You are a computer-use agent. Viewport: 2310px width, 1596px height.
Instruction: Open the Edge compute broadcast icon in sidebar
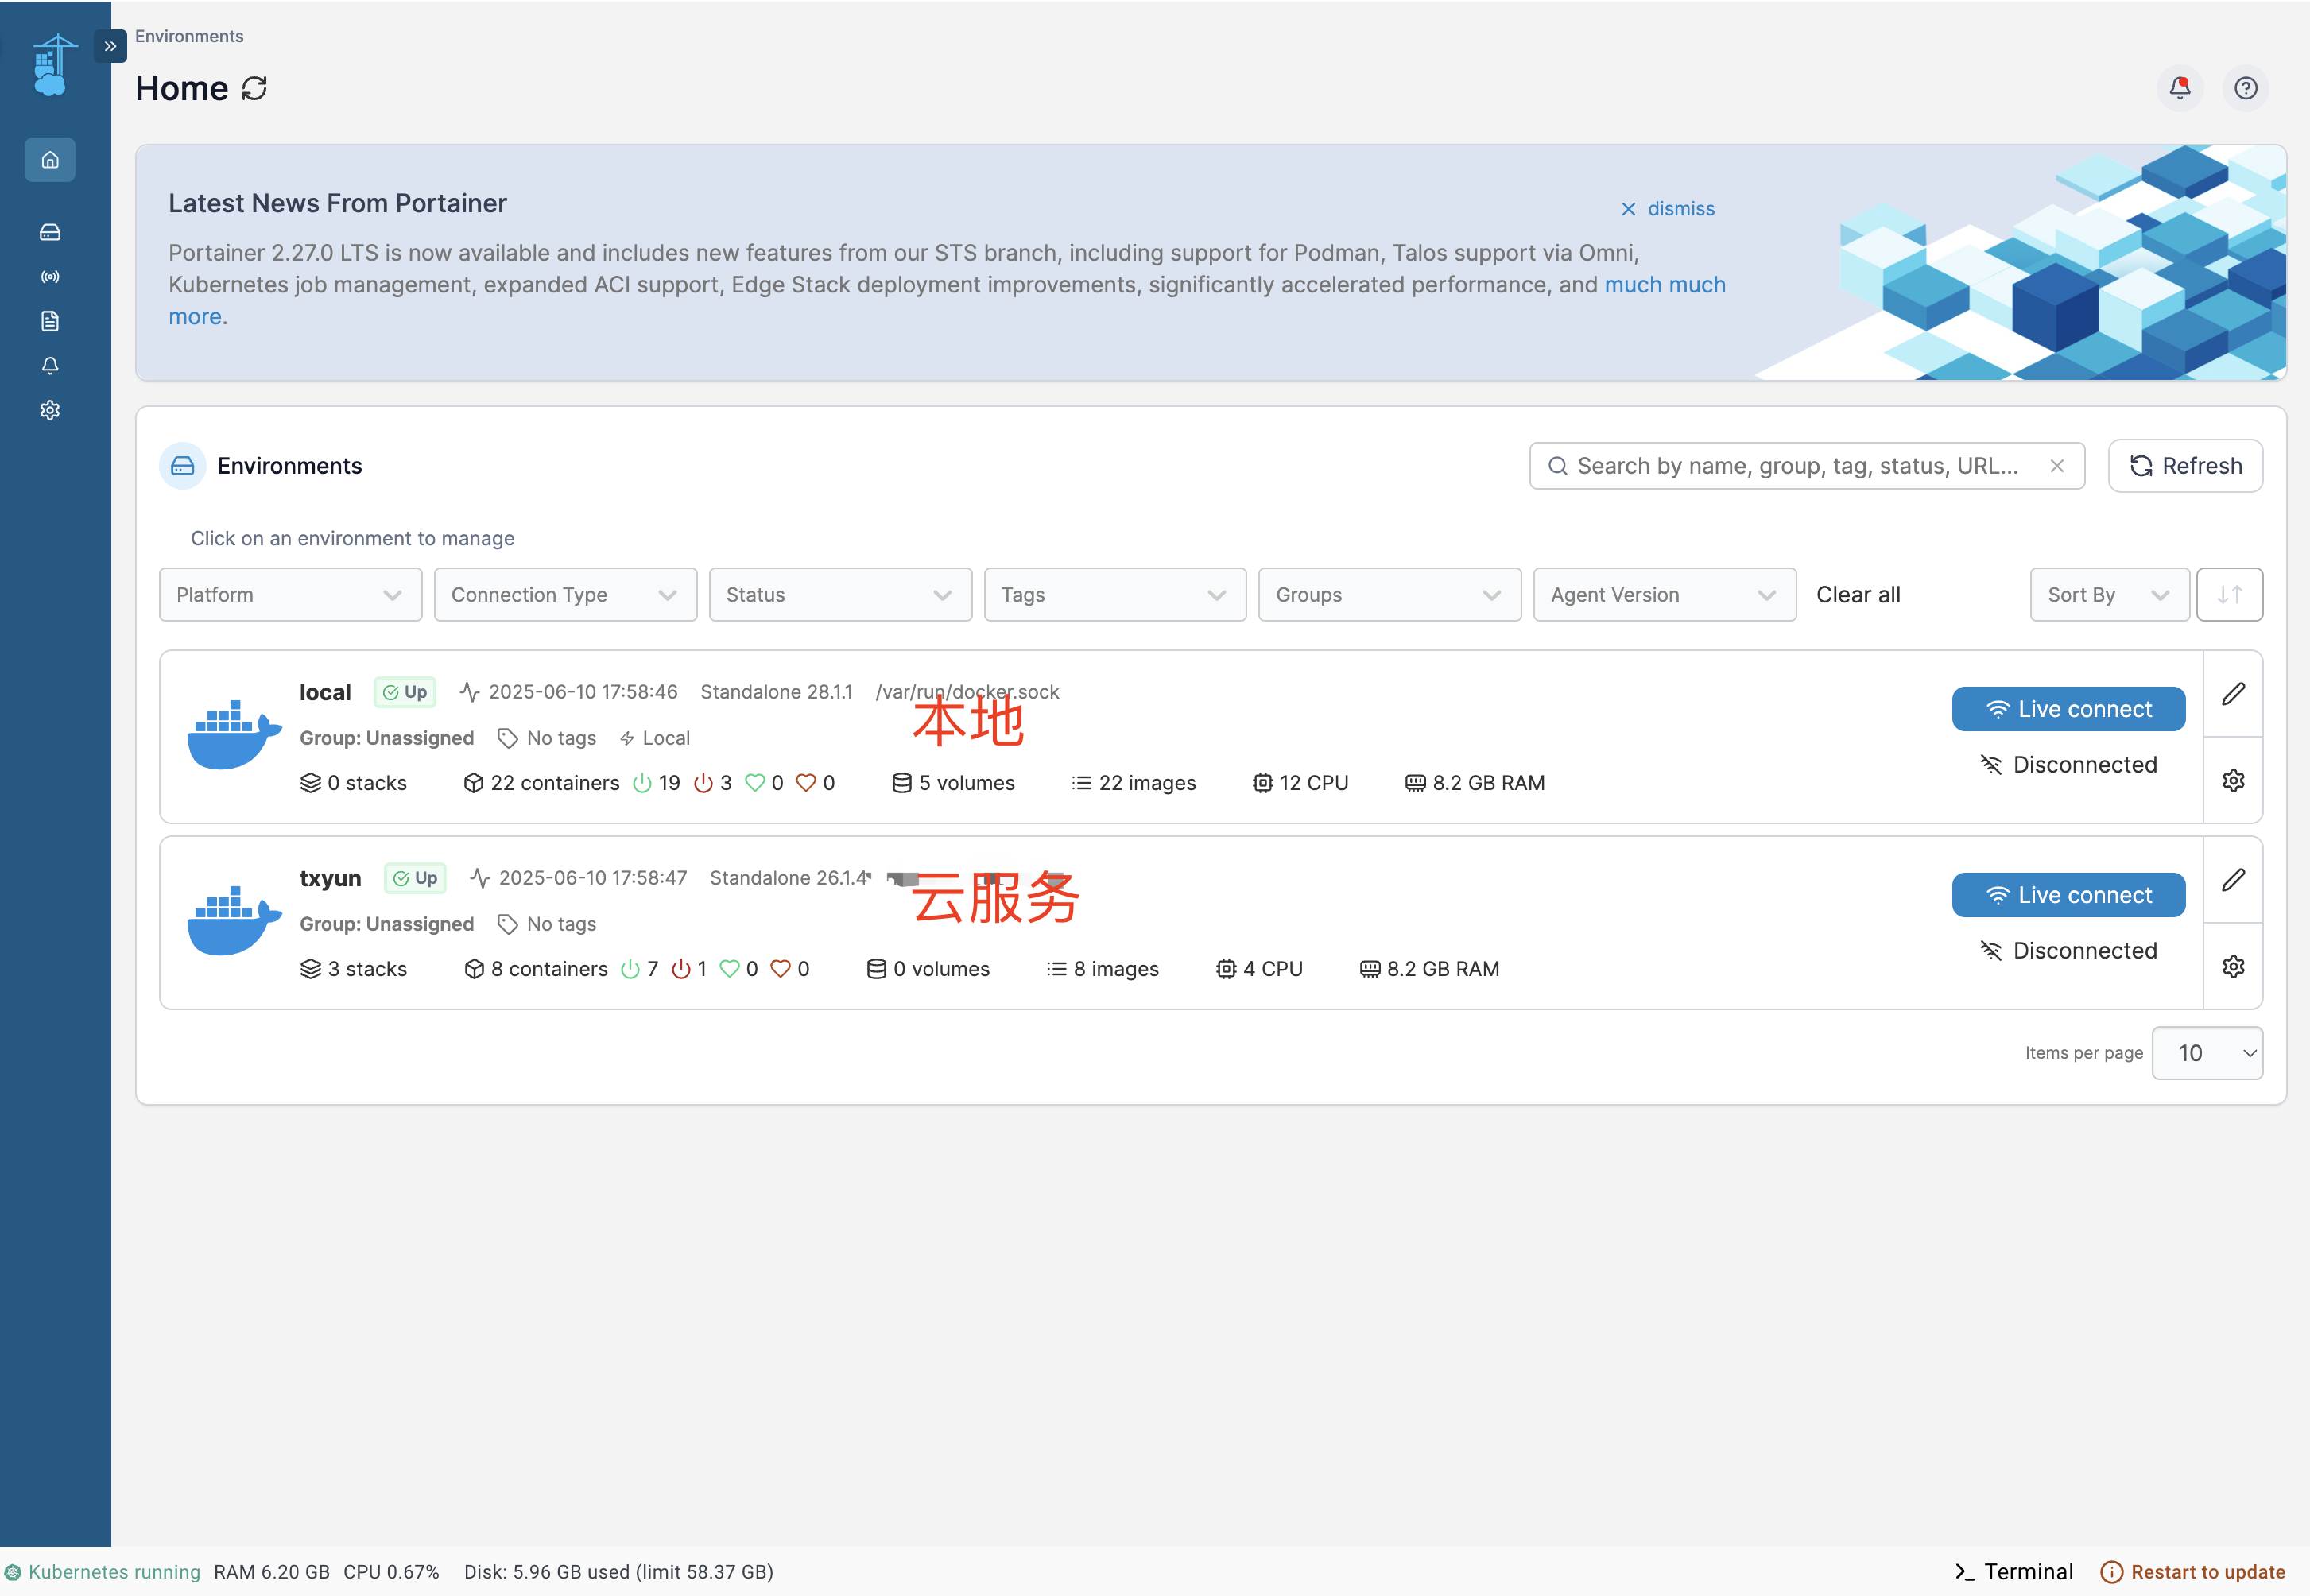point(50,277)
